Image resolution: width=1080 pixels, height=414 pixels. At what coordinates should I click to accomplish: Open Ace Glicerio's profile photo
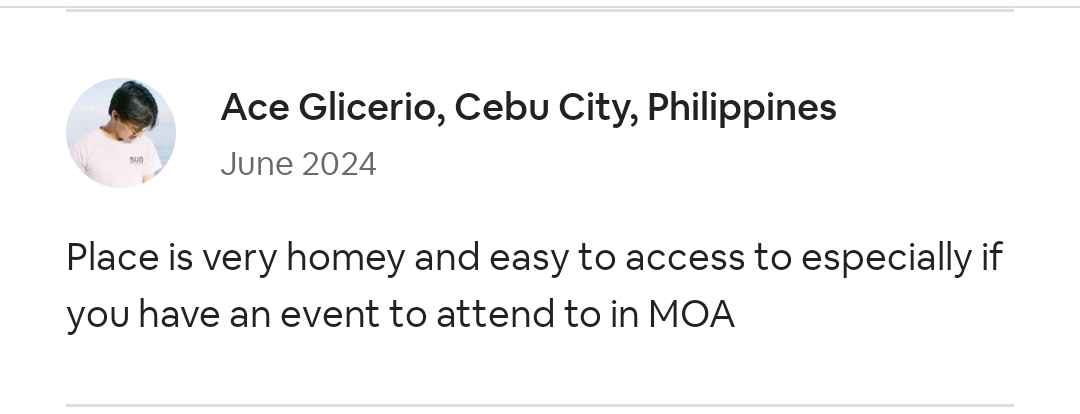[121, 133]
